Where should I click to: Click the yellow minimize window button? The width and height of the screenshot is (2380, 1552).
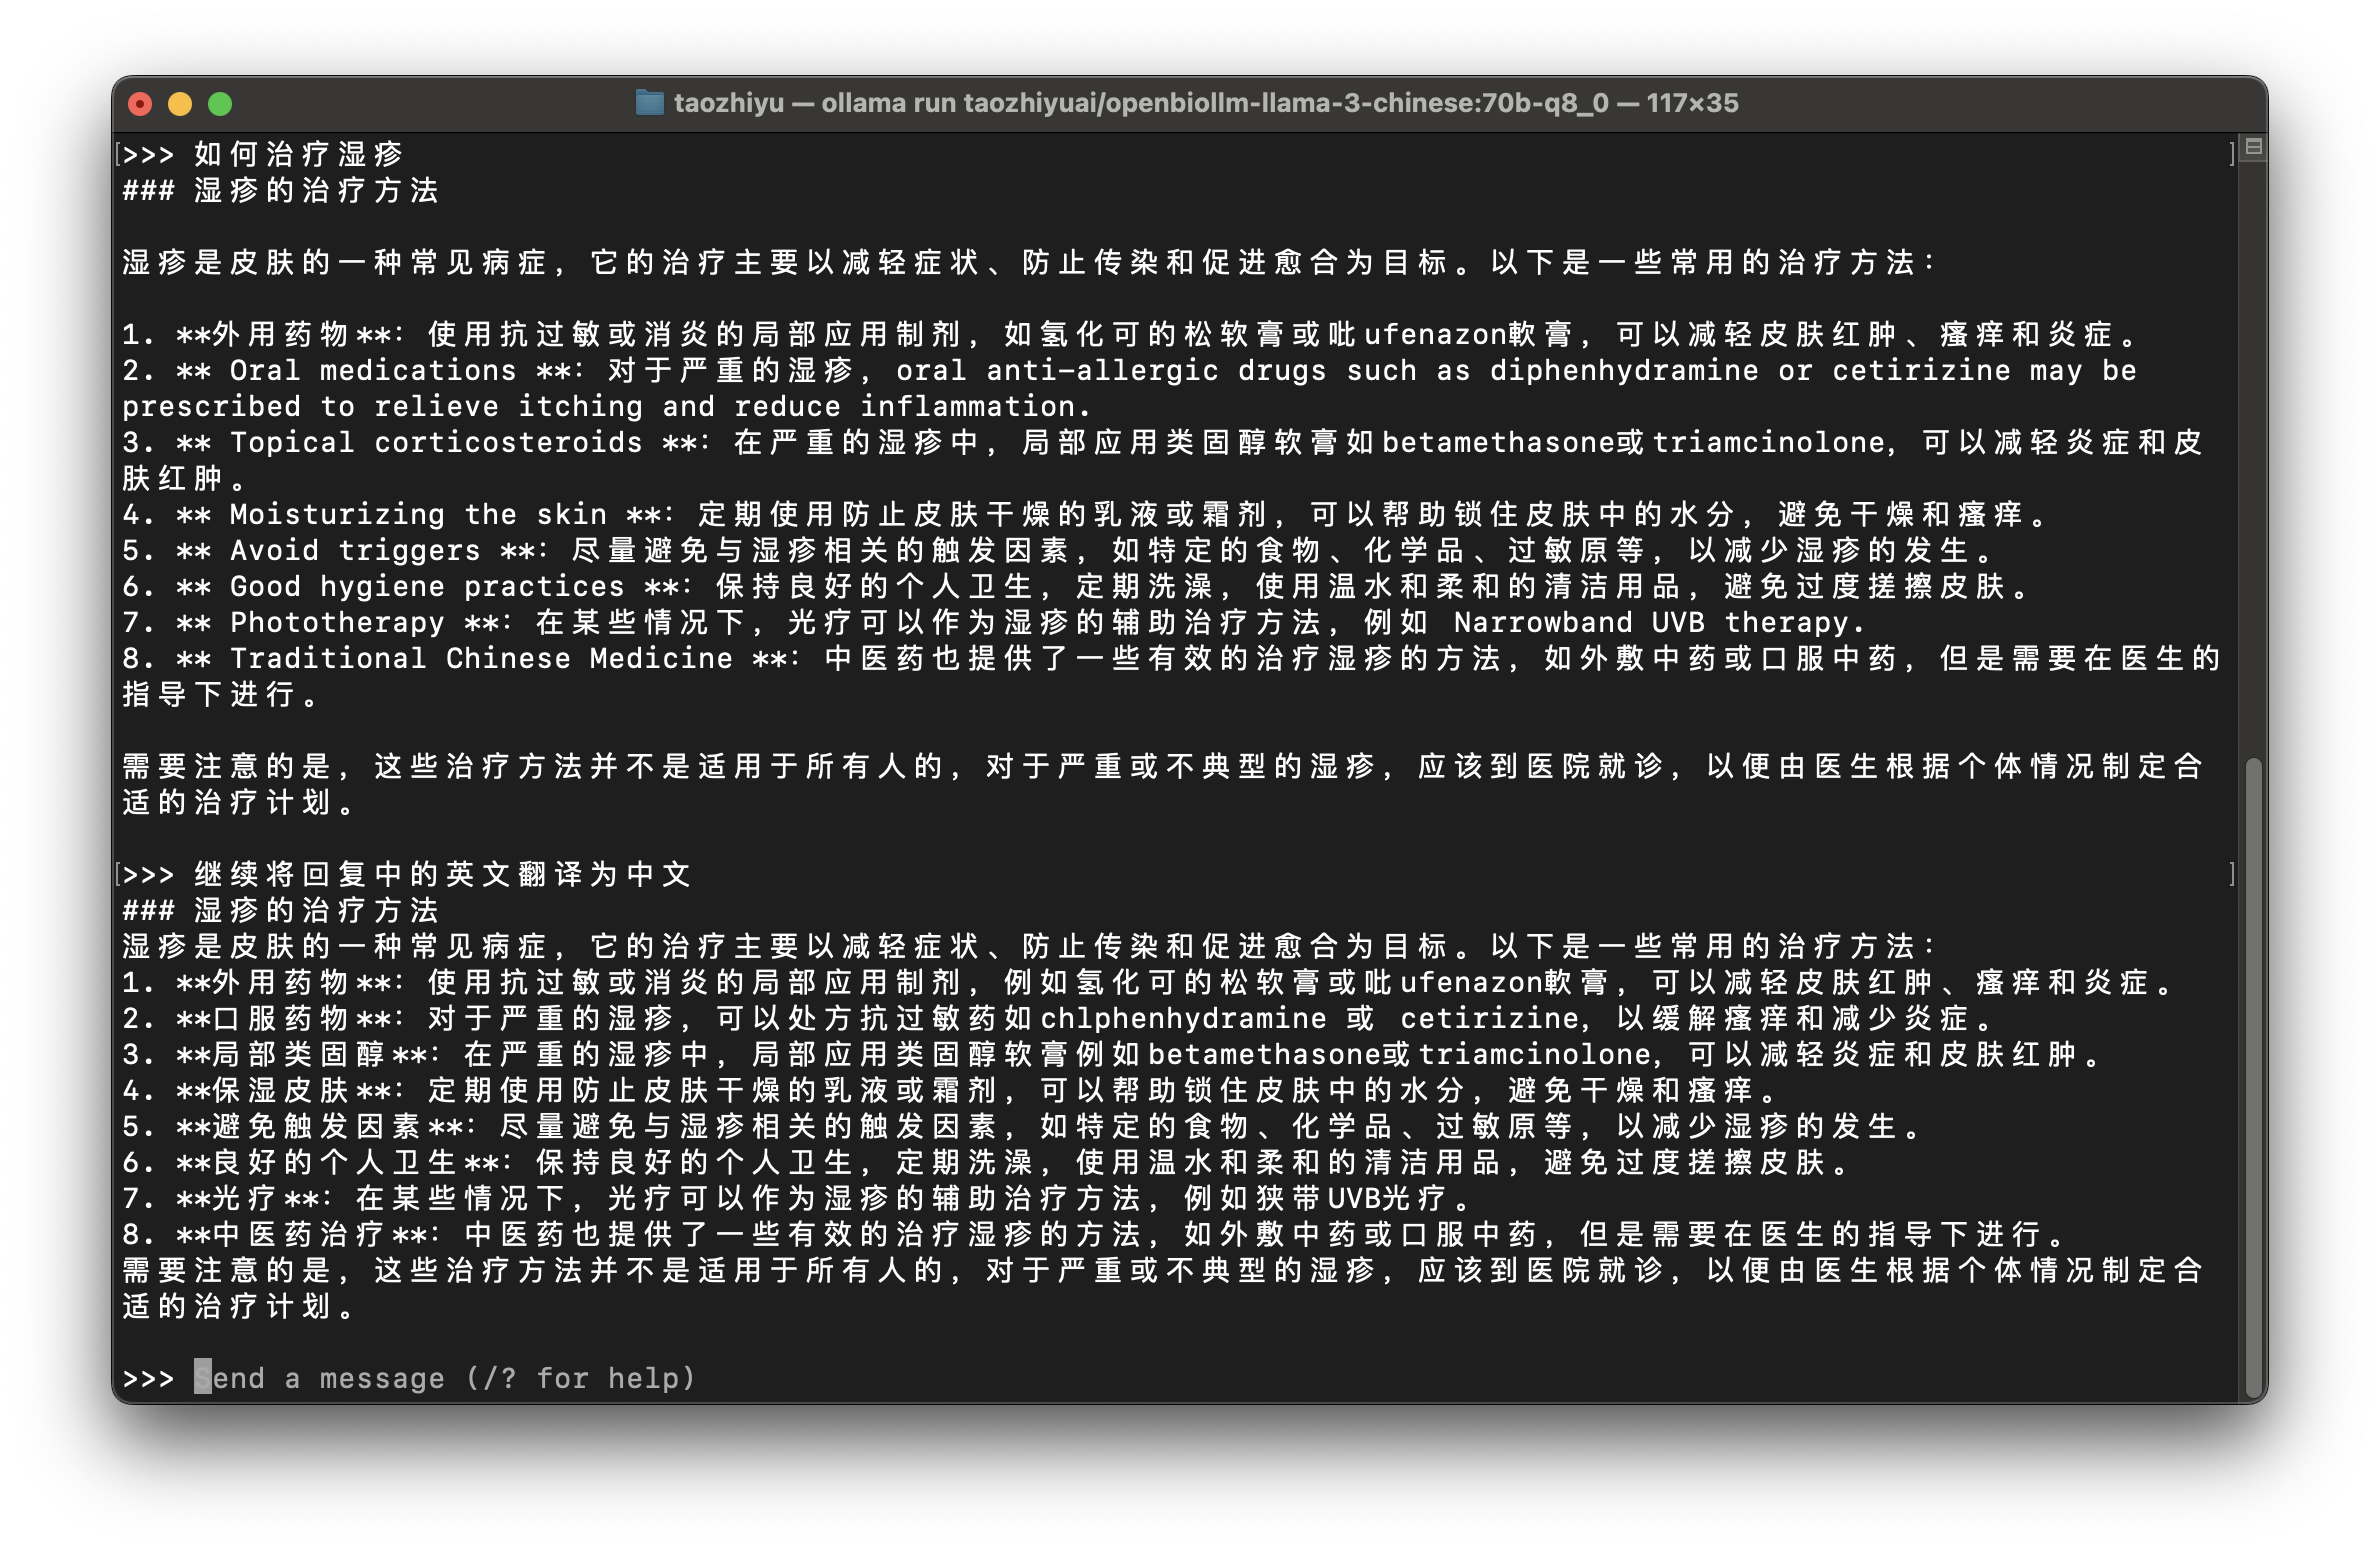[x=180, y=104]
